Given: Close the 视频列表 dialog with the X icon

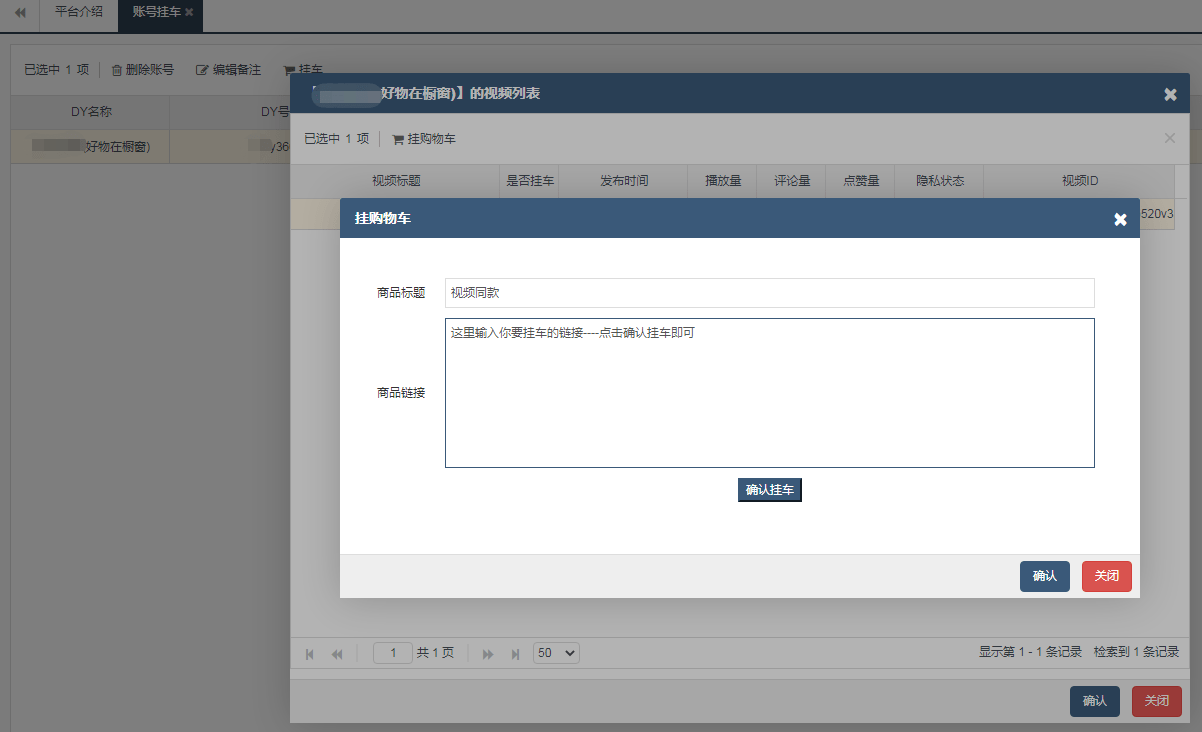Looking at the screenshot, I should click(x=1170, y=94).
